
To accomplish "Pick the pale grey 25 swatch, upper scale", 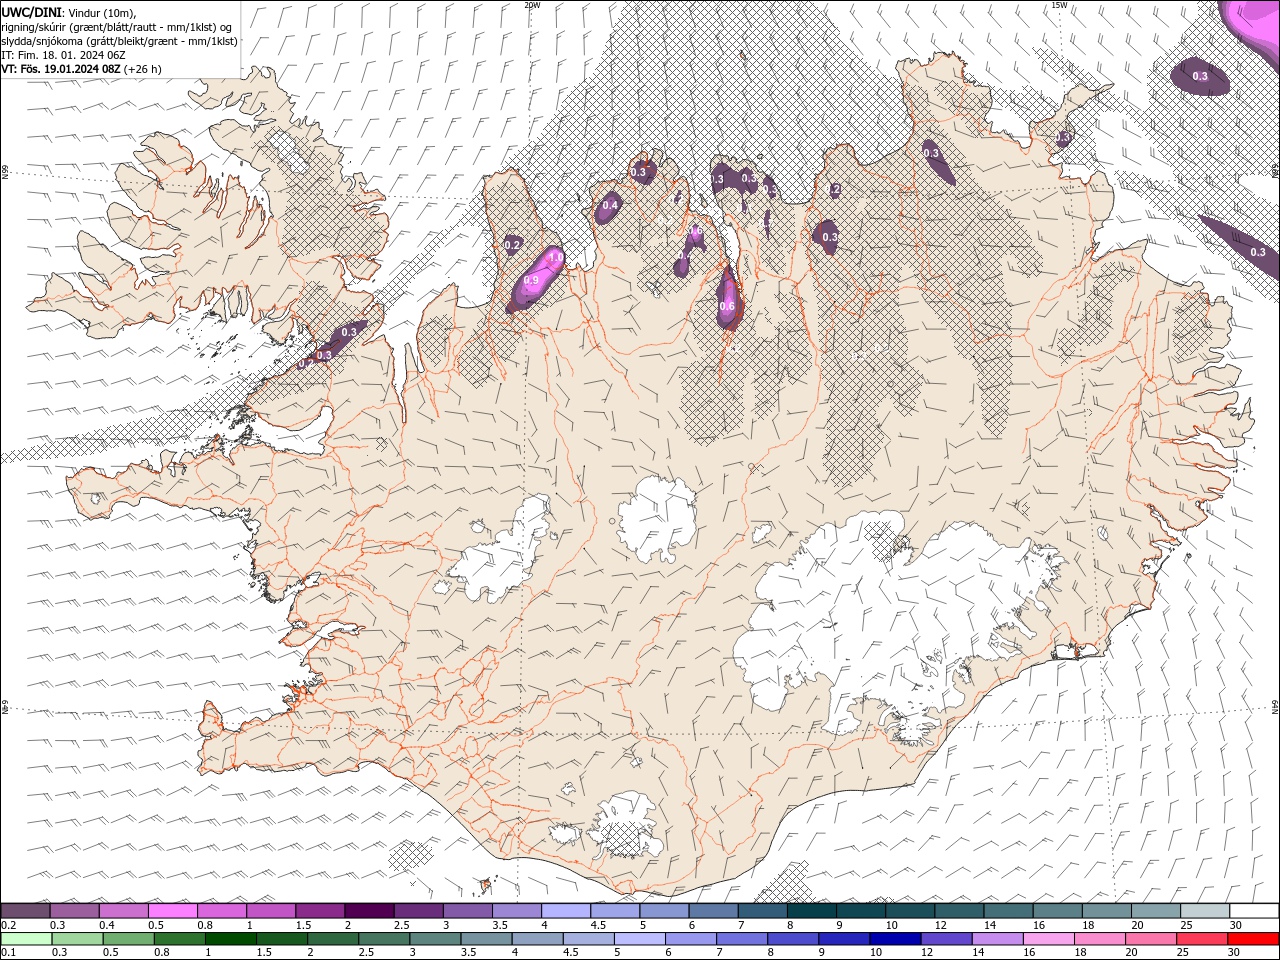I will 1203,911.
